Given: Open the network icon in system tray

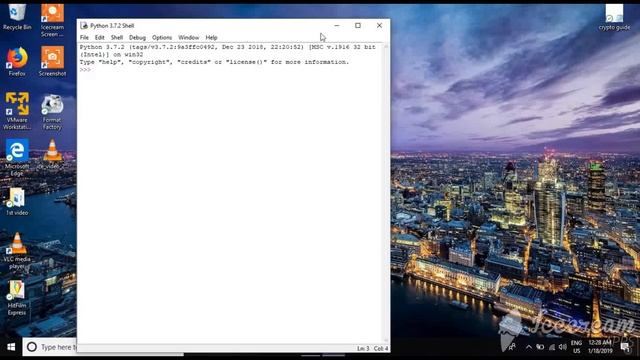Looking at the screenshot, I should 551,347.
